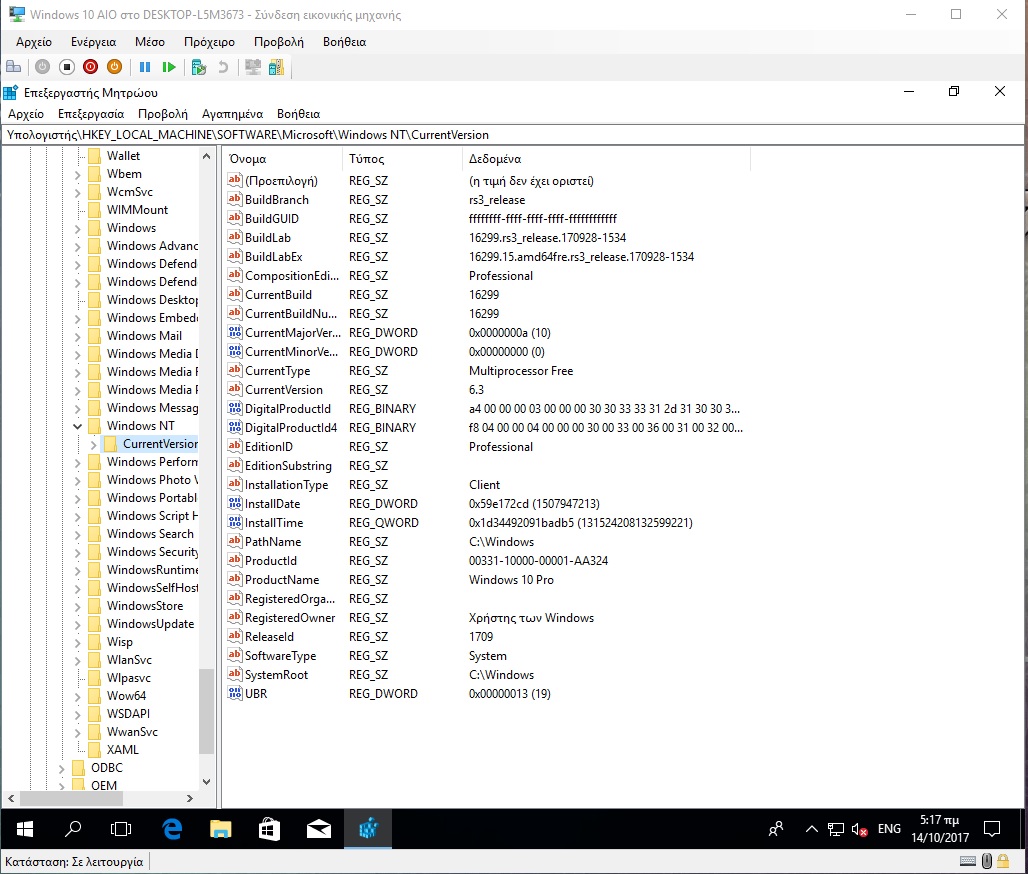Open the Action Center notification icon
Viewport: 1028px width, 874px height.
click(992, 829)
